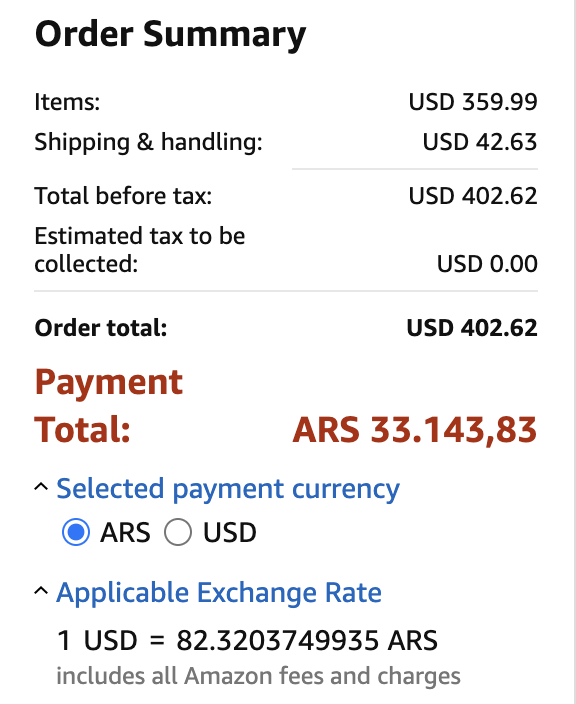
Task: Select the USD payment currency radio button
Action: (178, 532)
